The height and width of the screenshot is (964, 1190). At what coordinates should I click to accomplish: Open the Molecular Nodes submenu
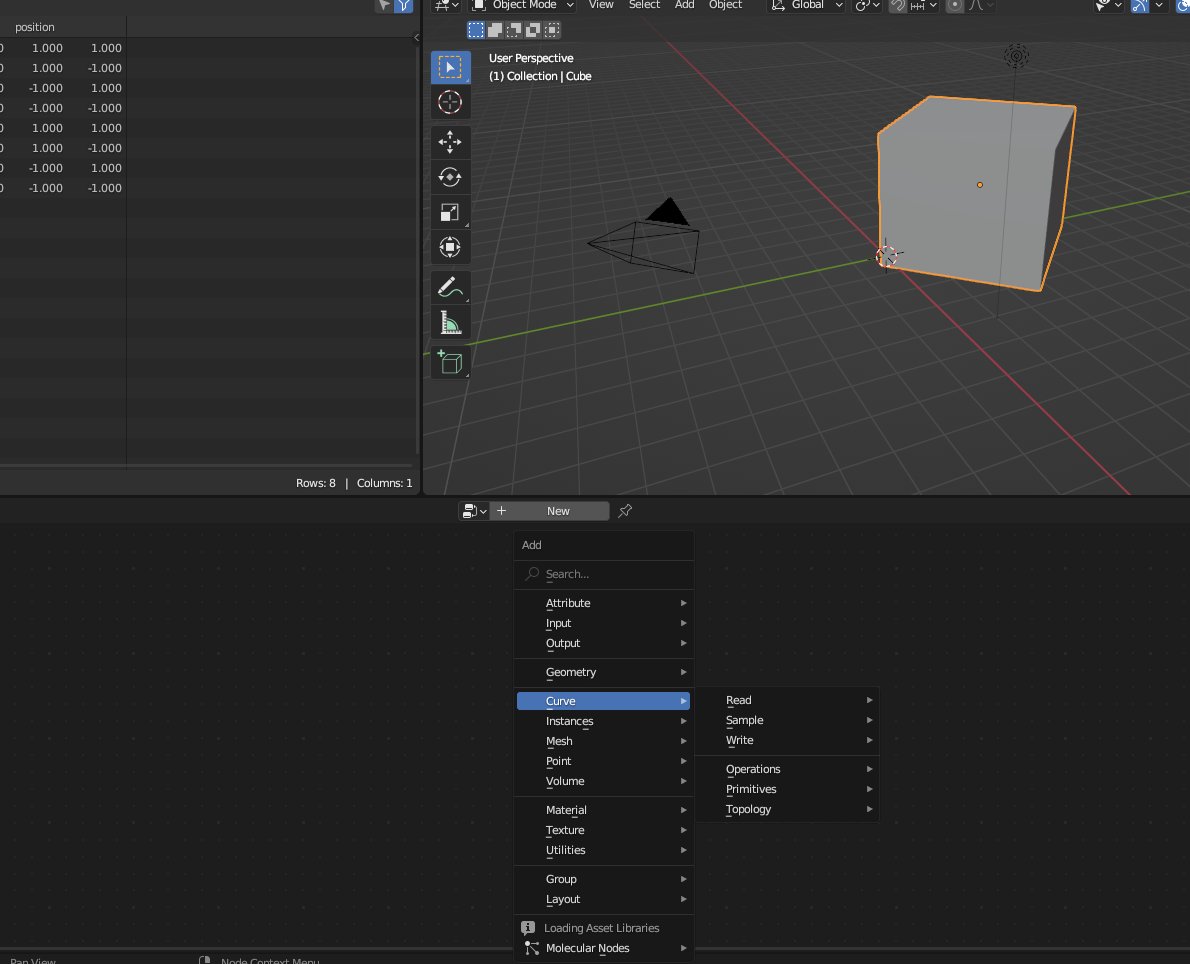point(603,948)
